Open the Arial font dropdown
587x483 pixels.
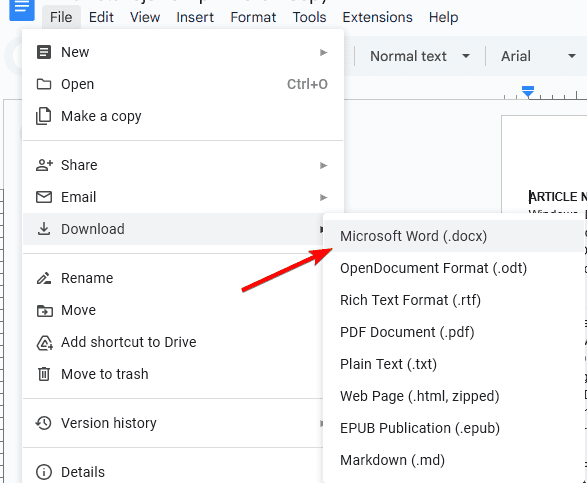tap(538, 56)
